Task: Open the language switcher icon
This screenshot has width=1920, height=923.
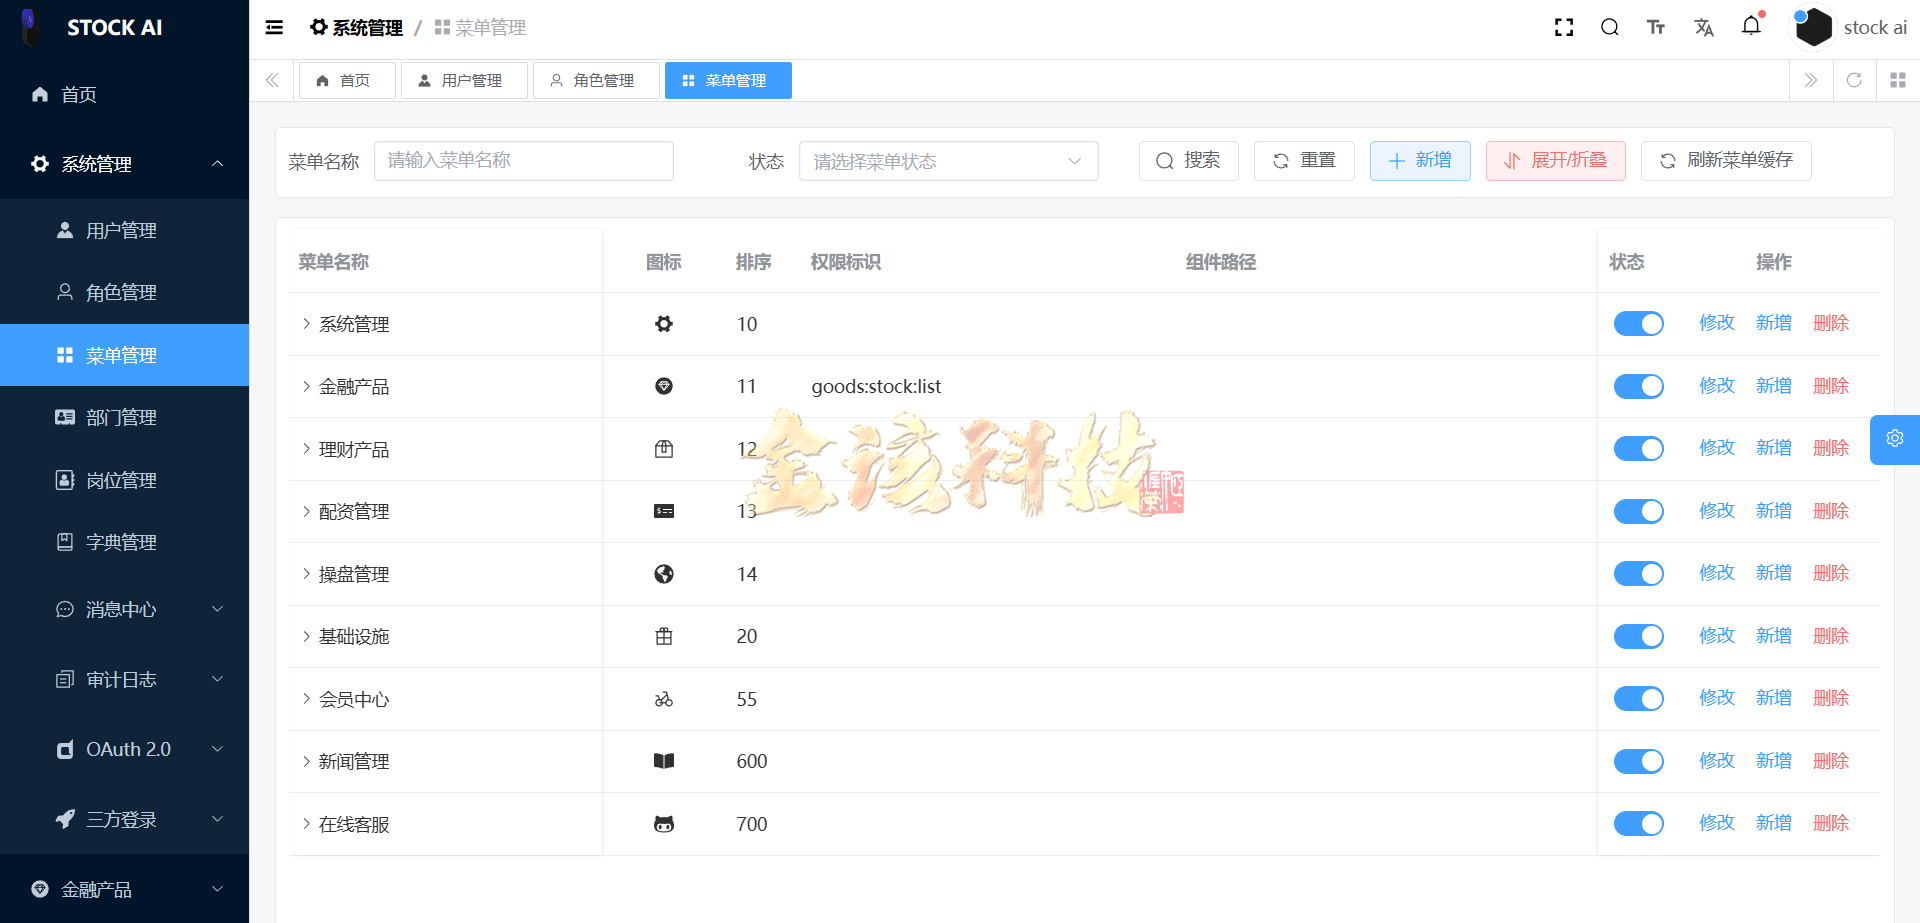Action: pyautogui.click(x=1704, y=27)
